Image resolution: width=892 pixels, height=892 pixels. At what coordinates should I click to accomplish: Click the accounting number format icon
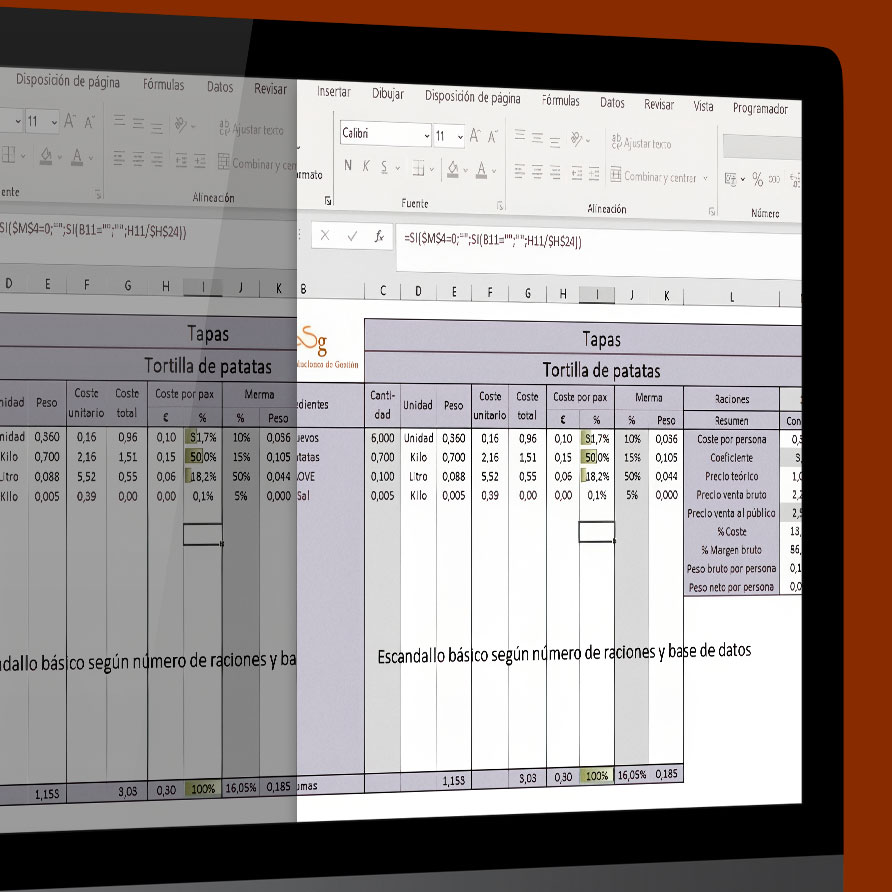(x=730, y=179)
